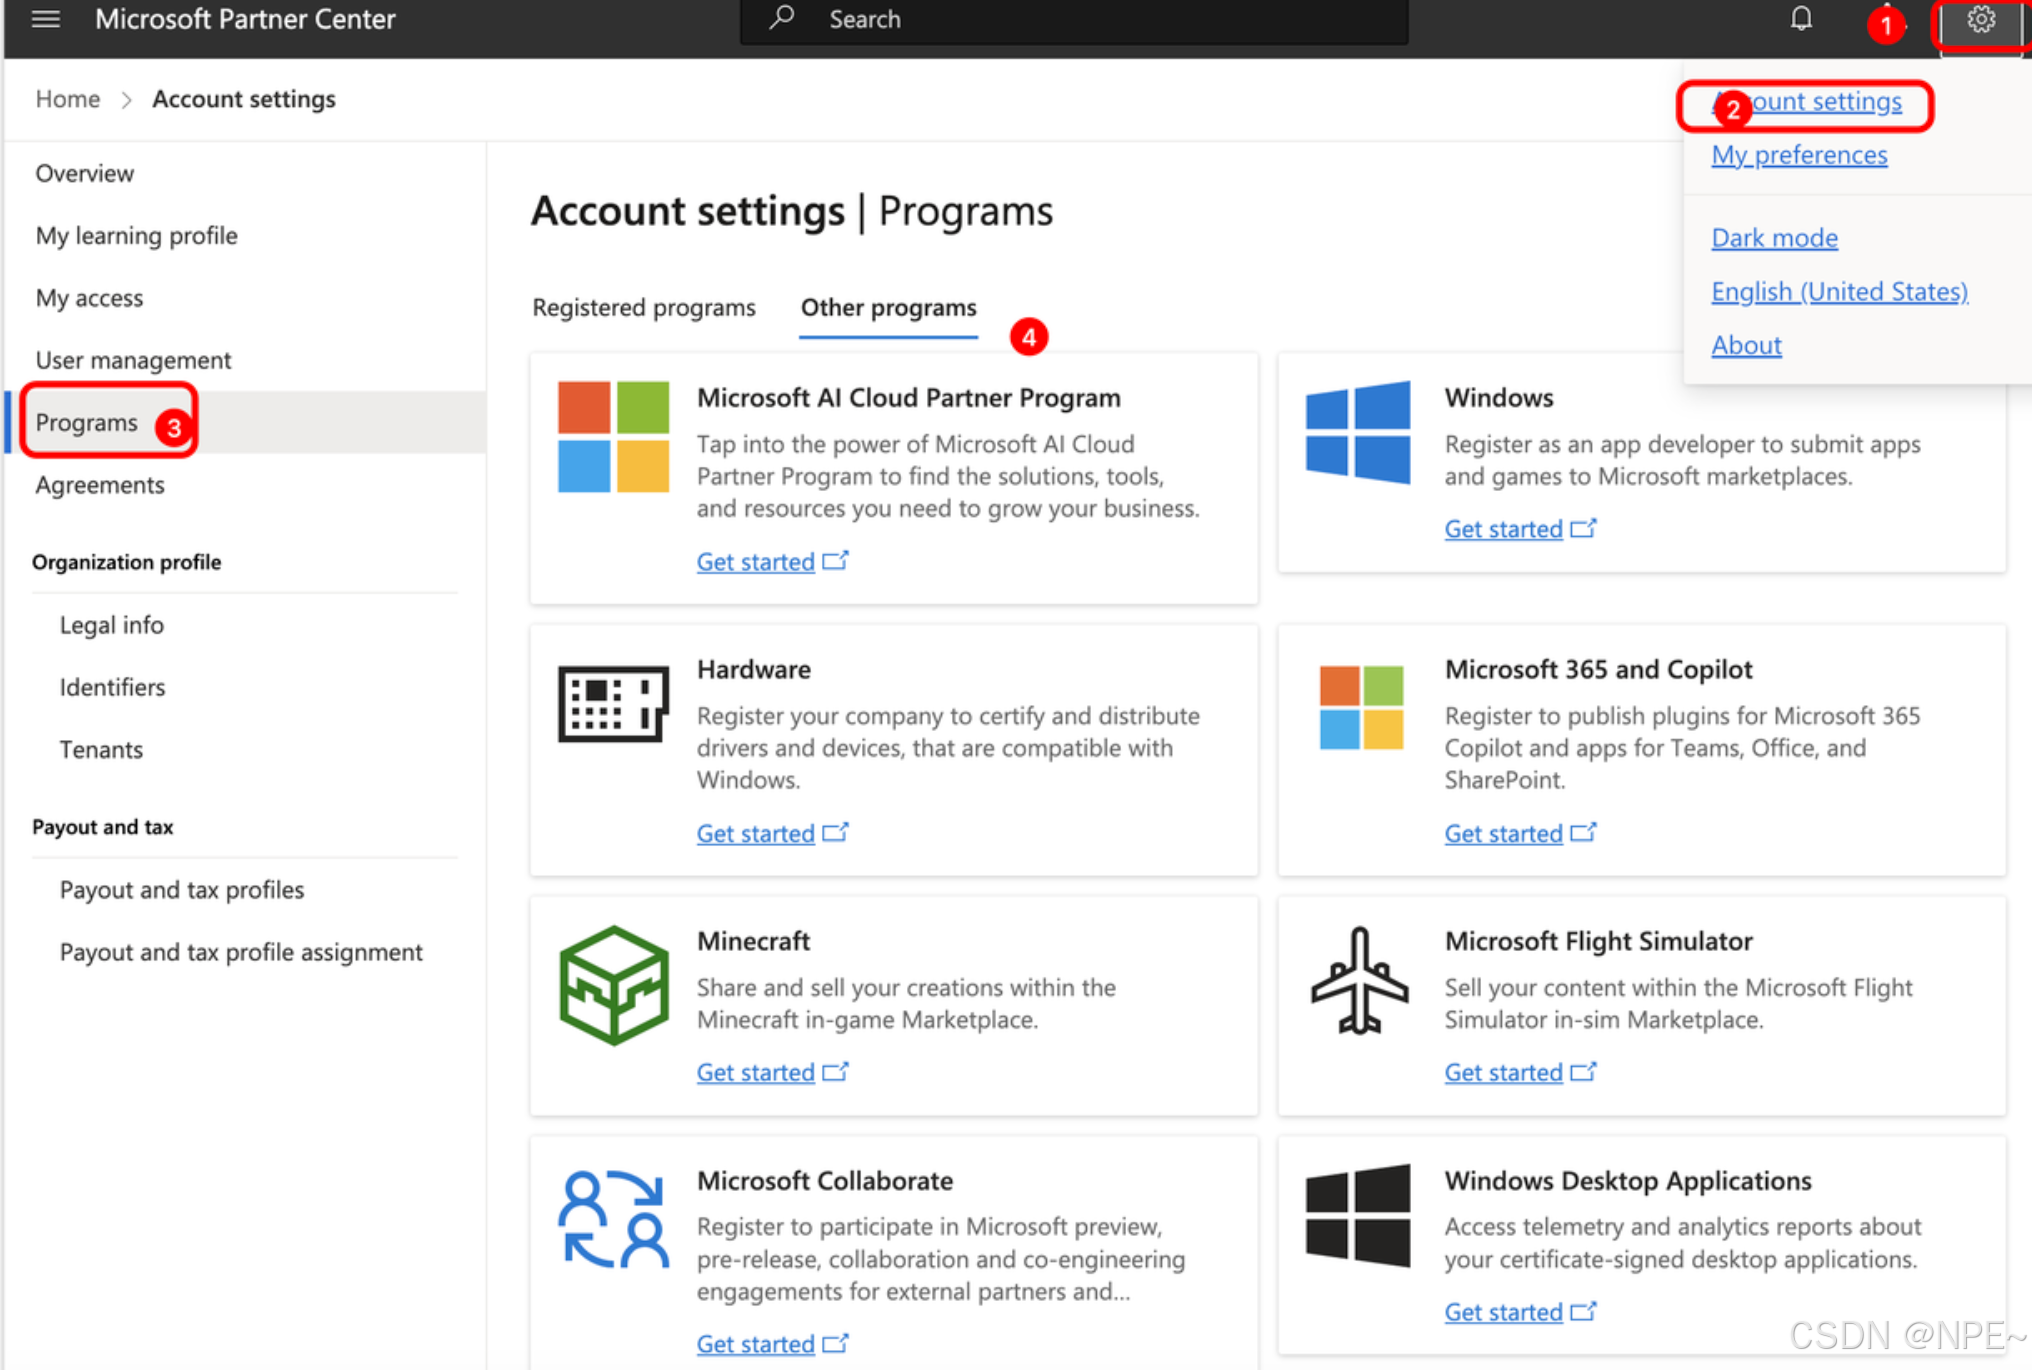This screenshot has height=1370, width=2032.
Task: Click the notifications bell icon
Action: click(x=1800, y=19)
